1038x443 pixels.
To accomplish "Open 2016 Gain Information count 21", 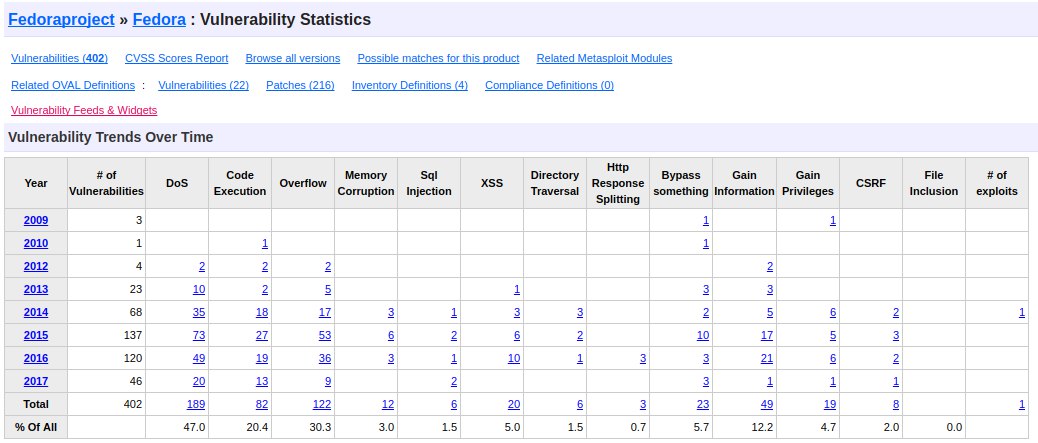I will [x=767, y=358].
